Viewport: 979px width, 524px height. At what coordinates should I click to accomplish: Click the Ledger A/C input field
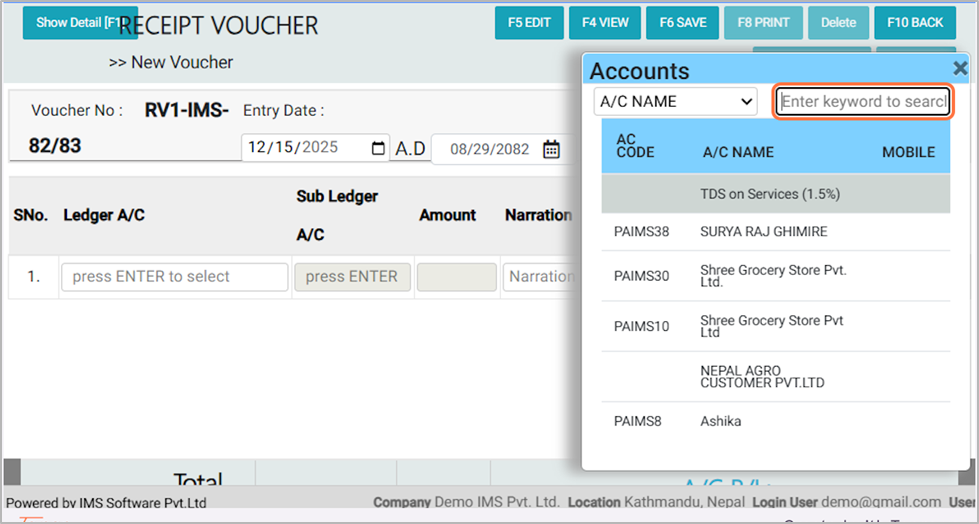[x=174, y=277]
